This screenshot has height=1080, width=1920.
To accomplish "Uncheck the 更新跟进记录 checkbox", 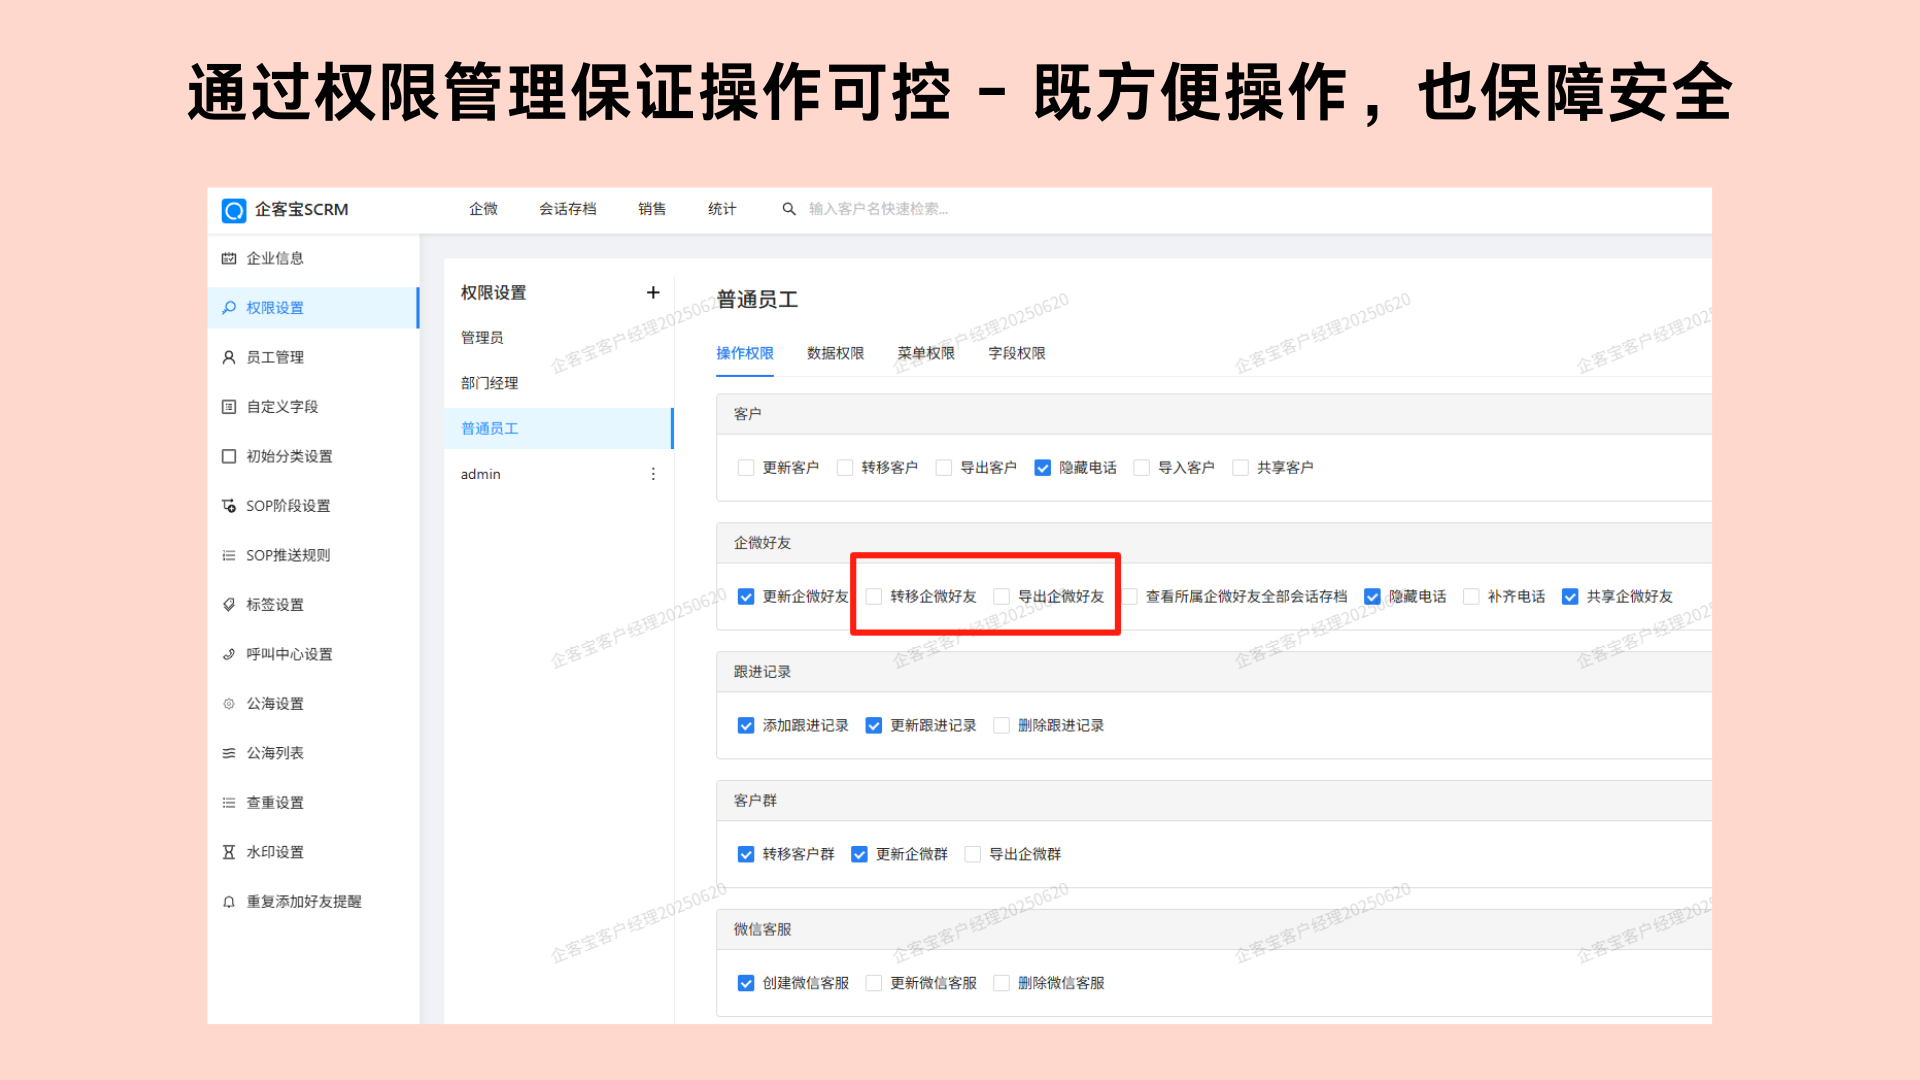I will coord(874,726).
